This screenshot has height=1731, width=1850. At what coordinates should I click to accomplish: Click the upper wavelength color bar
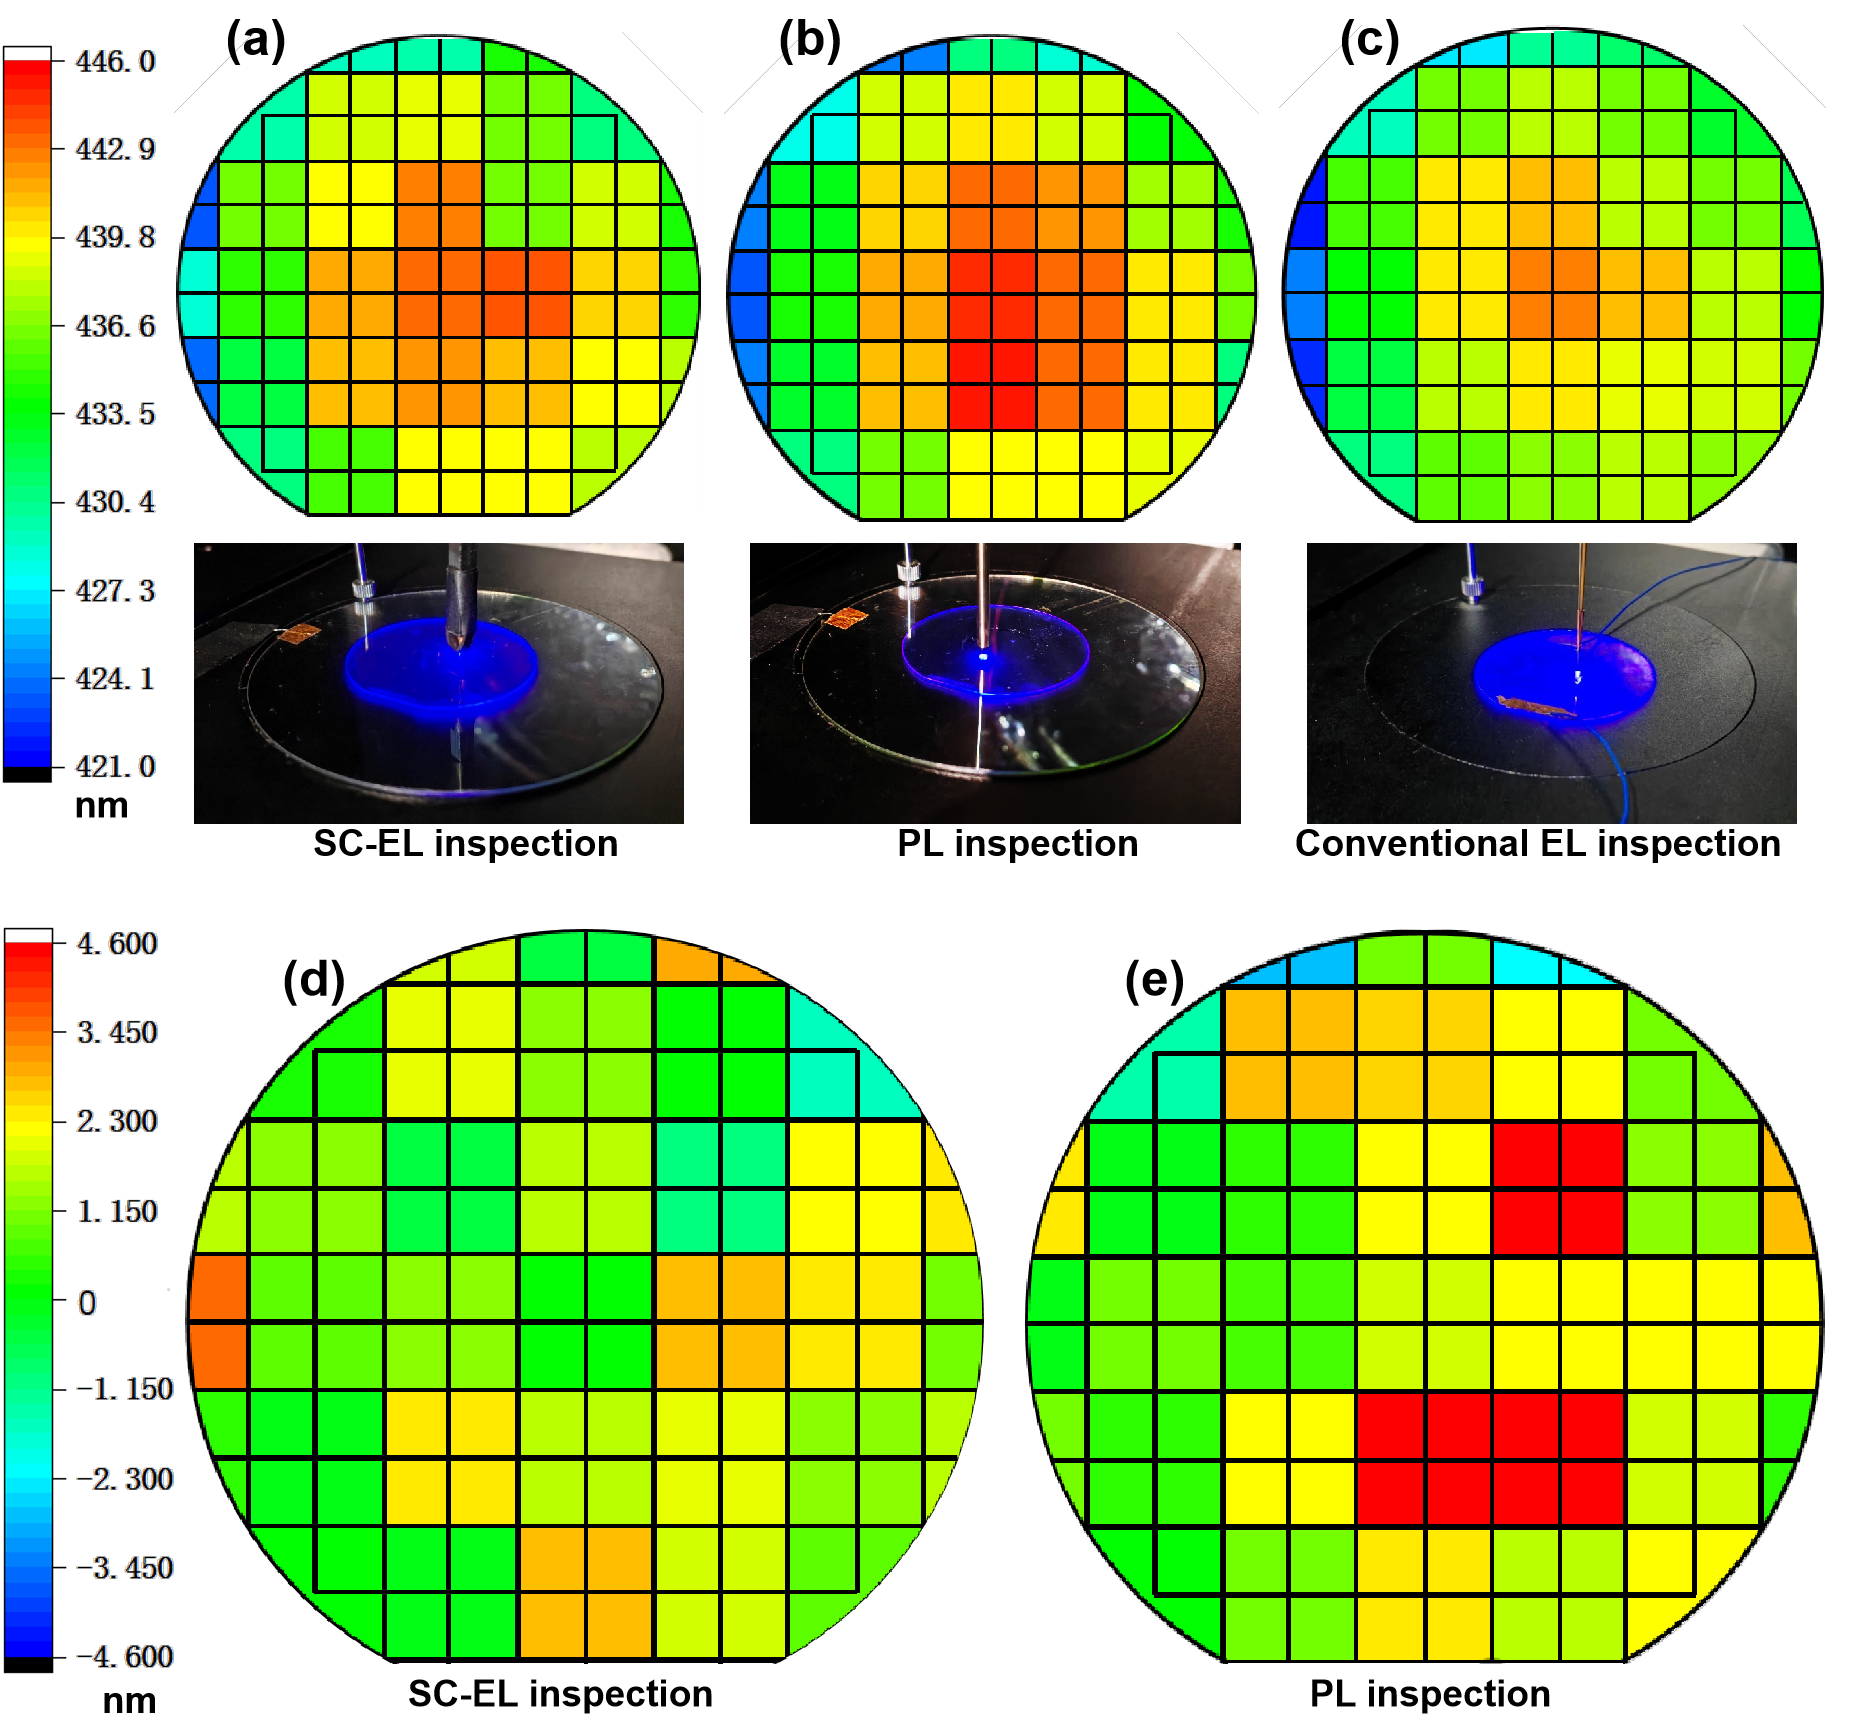click(x=27, y=414)
